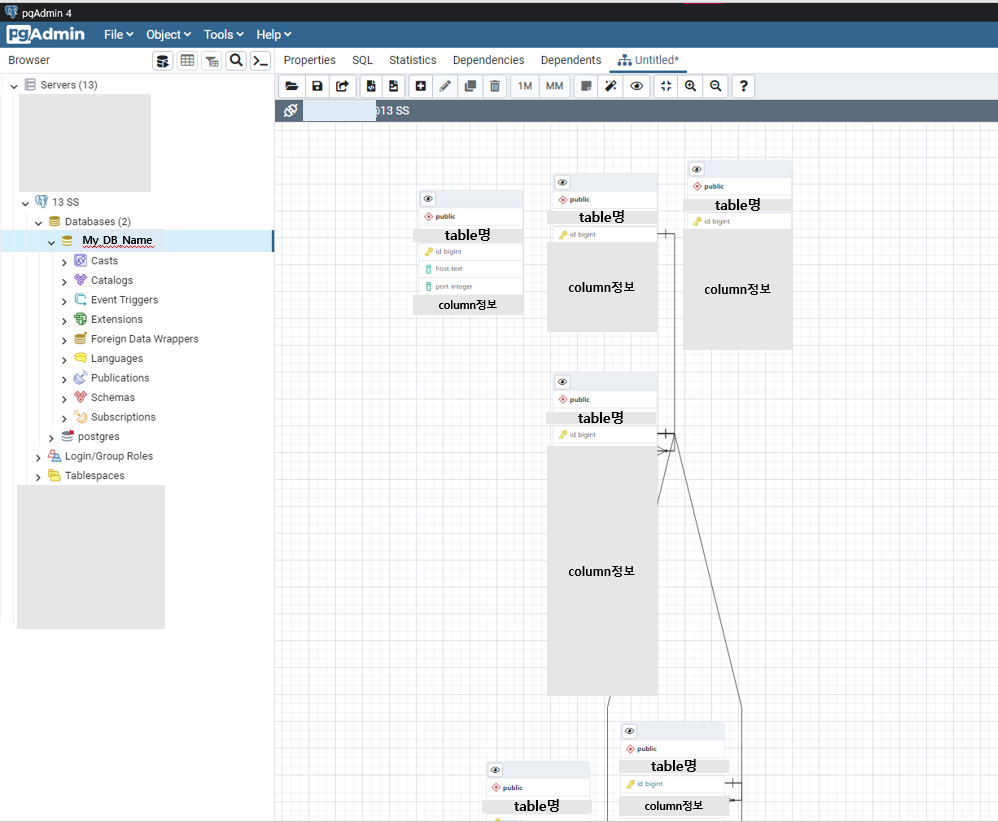Screen dimensions: 998x822
Task: Launch the PSQL terminal tool
Action: click(x=260, y=60)
